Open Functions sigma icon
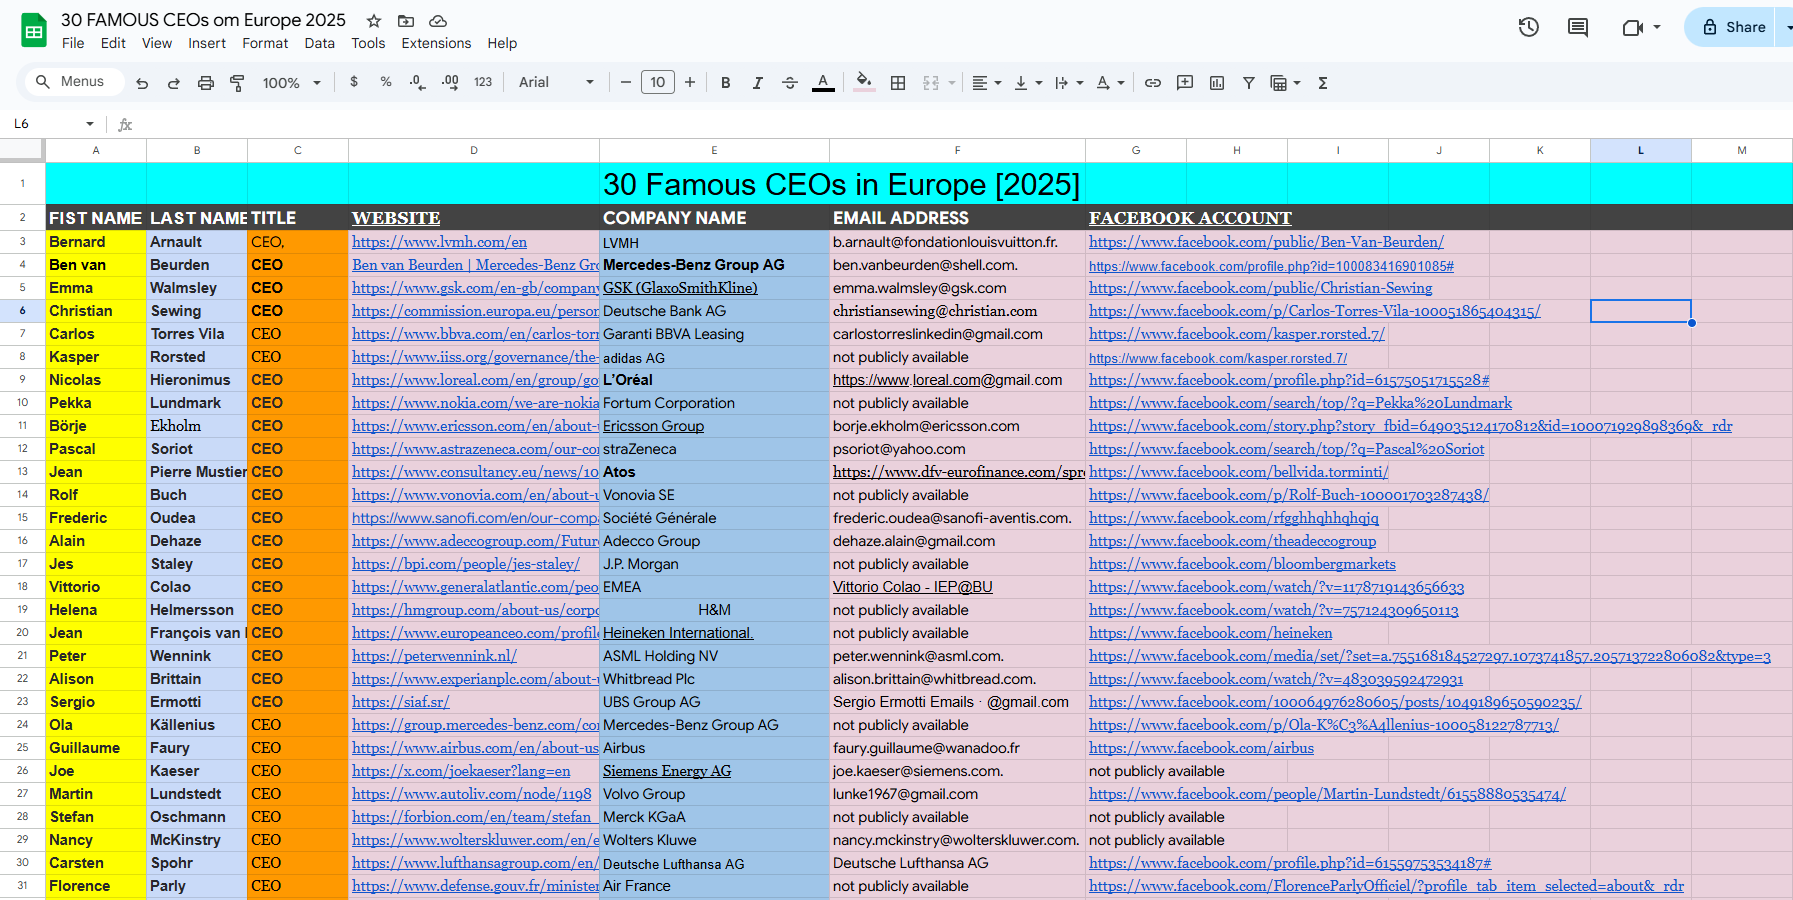 tap(1323, 83)
